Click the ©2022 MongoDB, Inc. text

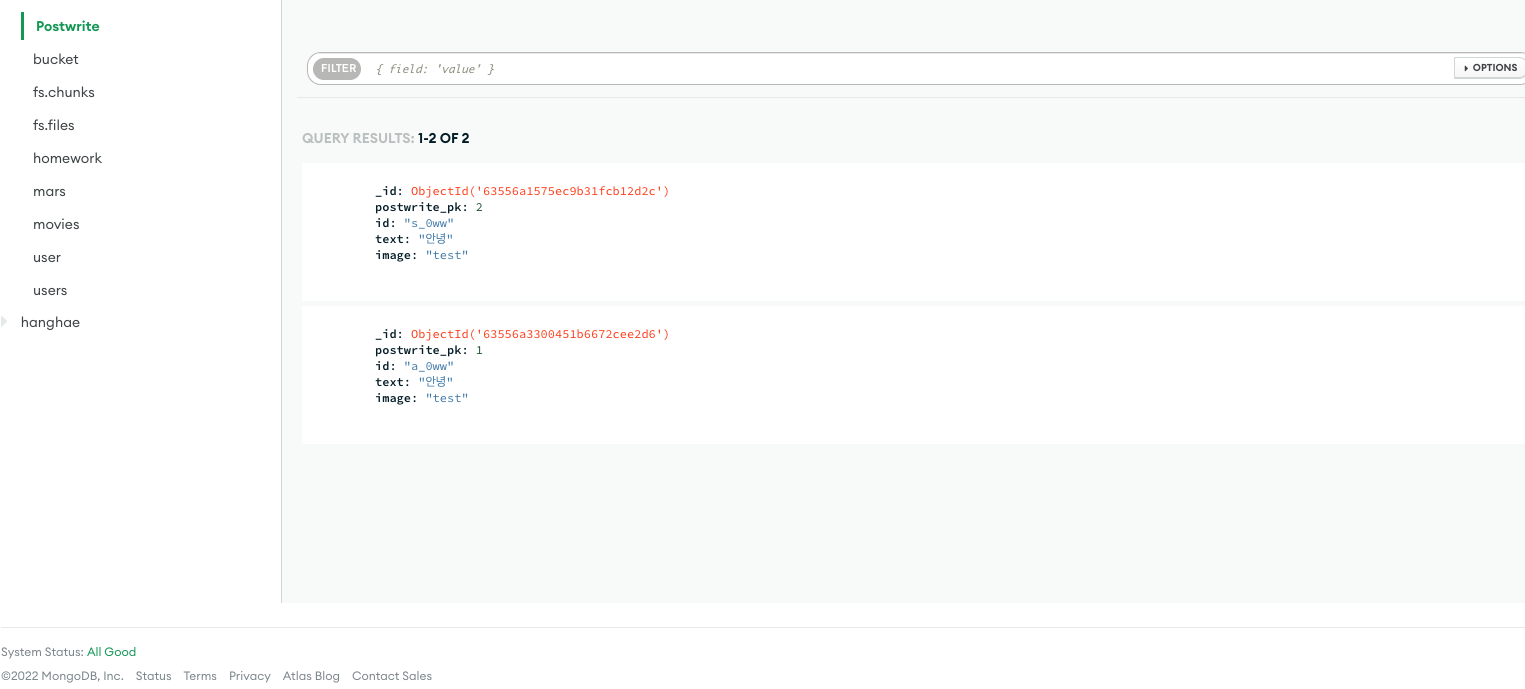(62, 676)
